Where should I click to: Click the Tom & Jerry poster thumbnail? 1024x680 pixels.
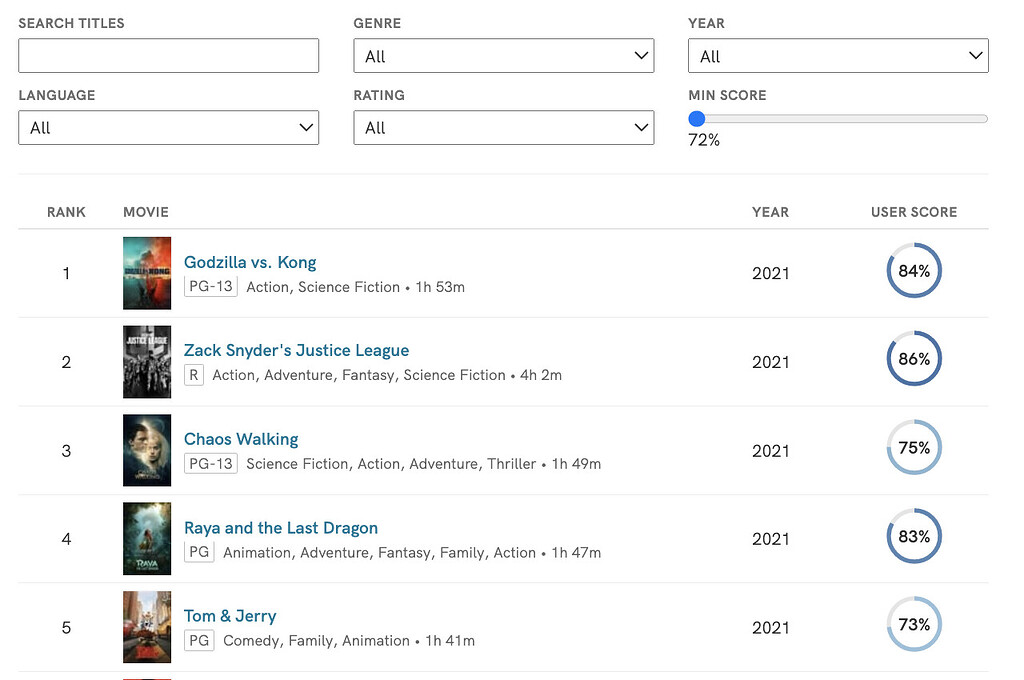coord(147,627)
